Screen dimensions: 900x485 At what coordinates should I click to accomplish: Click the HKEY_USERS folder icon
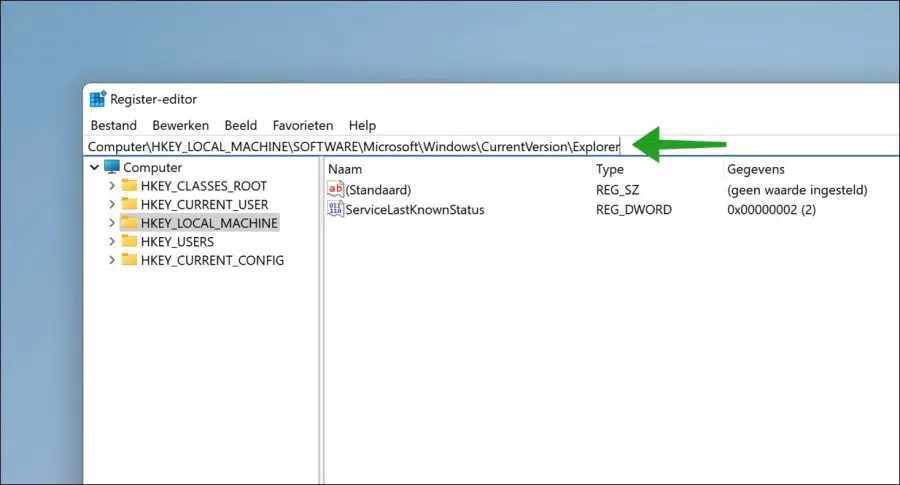pos(129,241)
